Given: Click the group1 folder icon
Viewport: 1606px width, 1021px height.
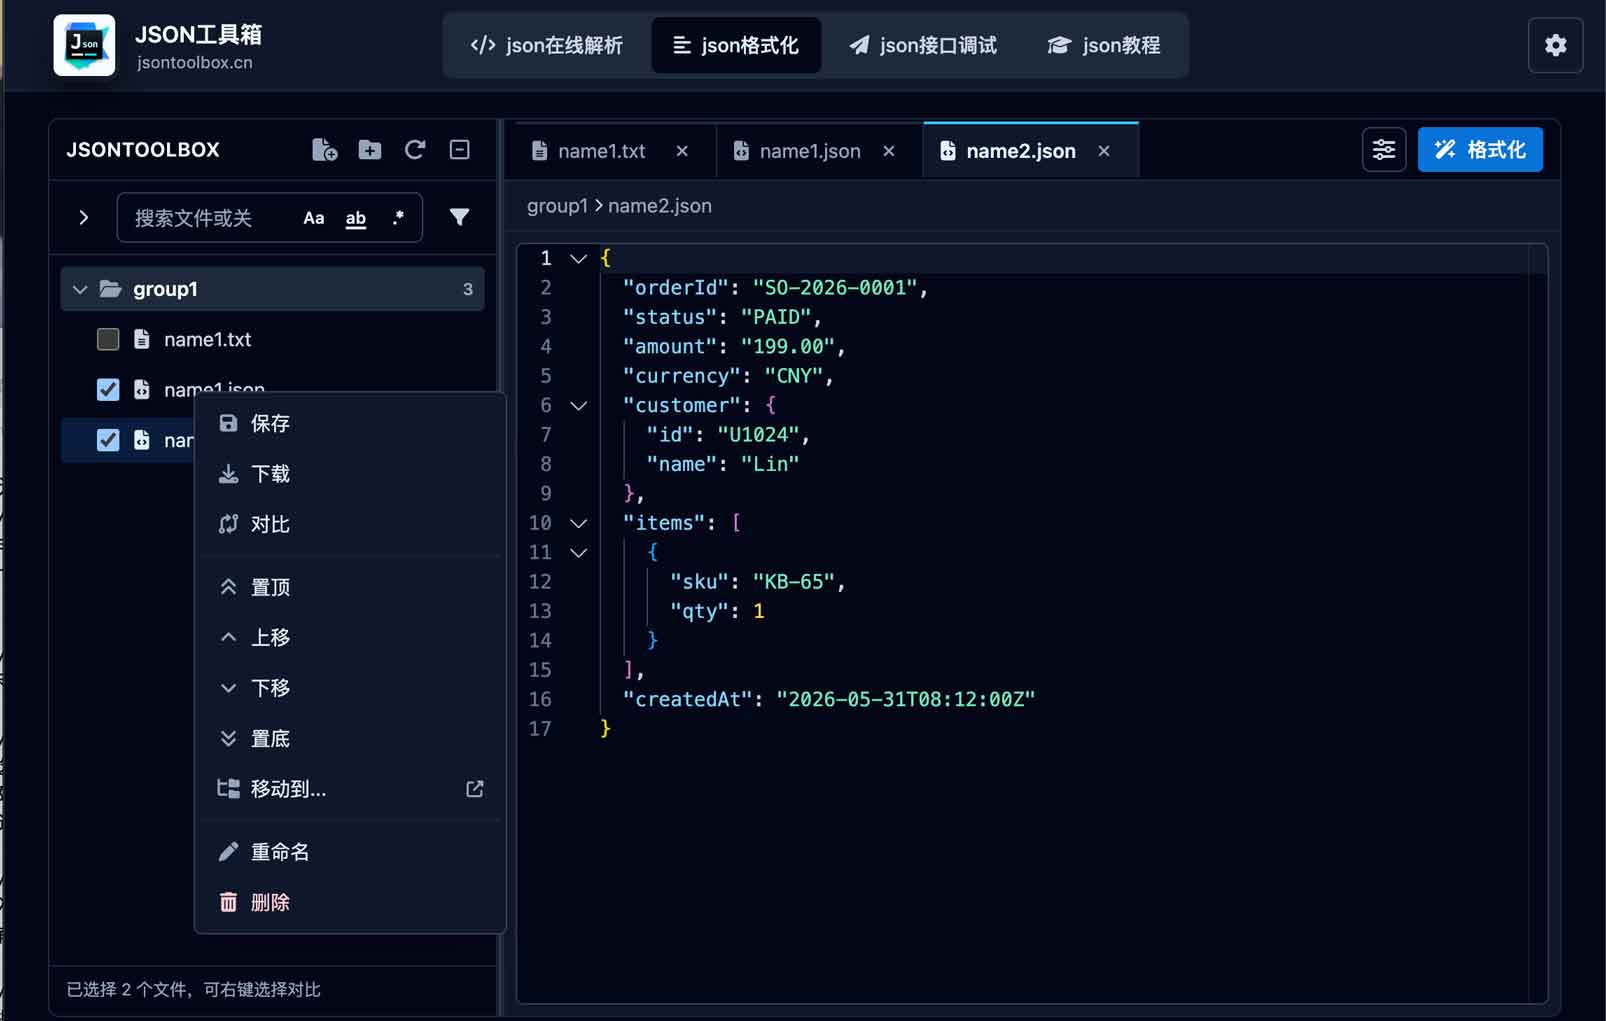Looking at the screenshot, I should pyautogui.click(x=111, y=289).
